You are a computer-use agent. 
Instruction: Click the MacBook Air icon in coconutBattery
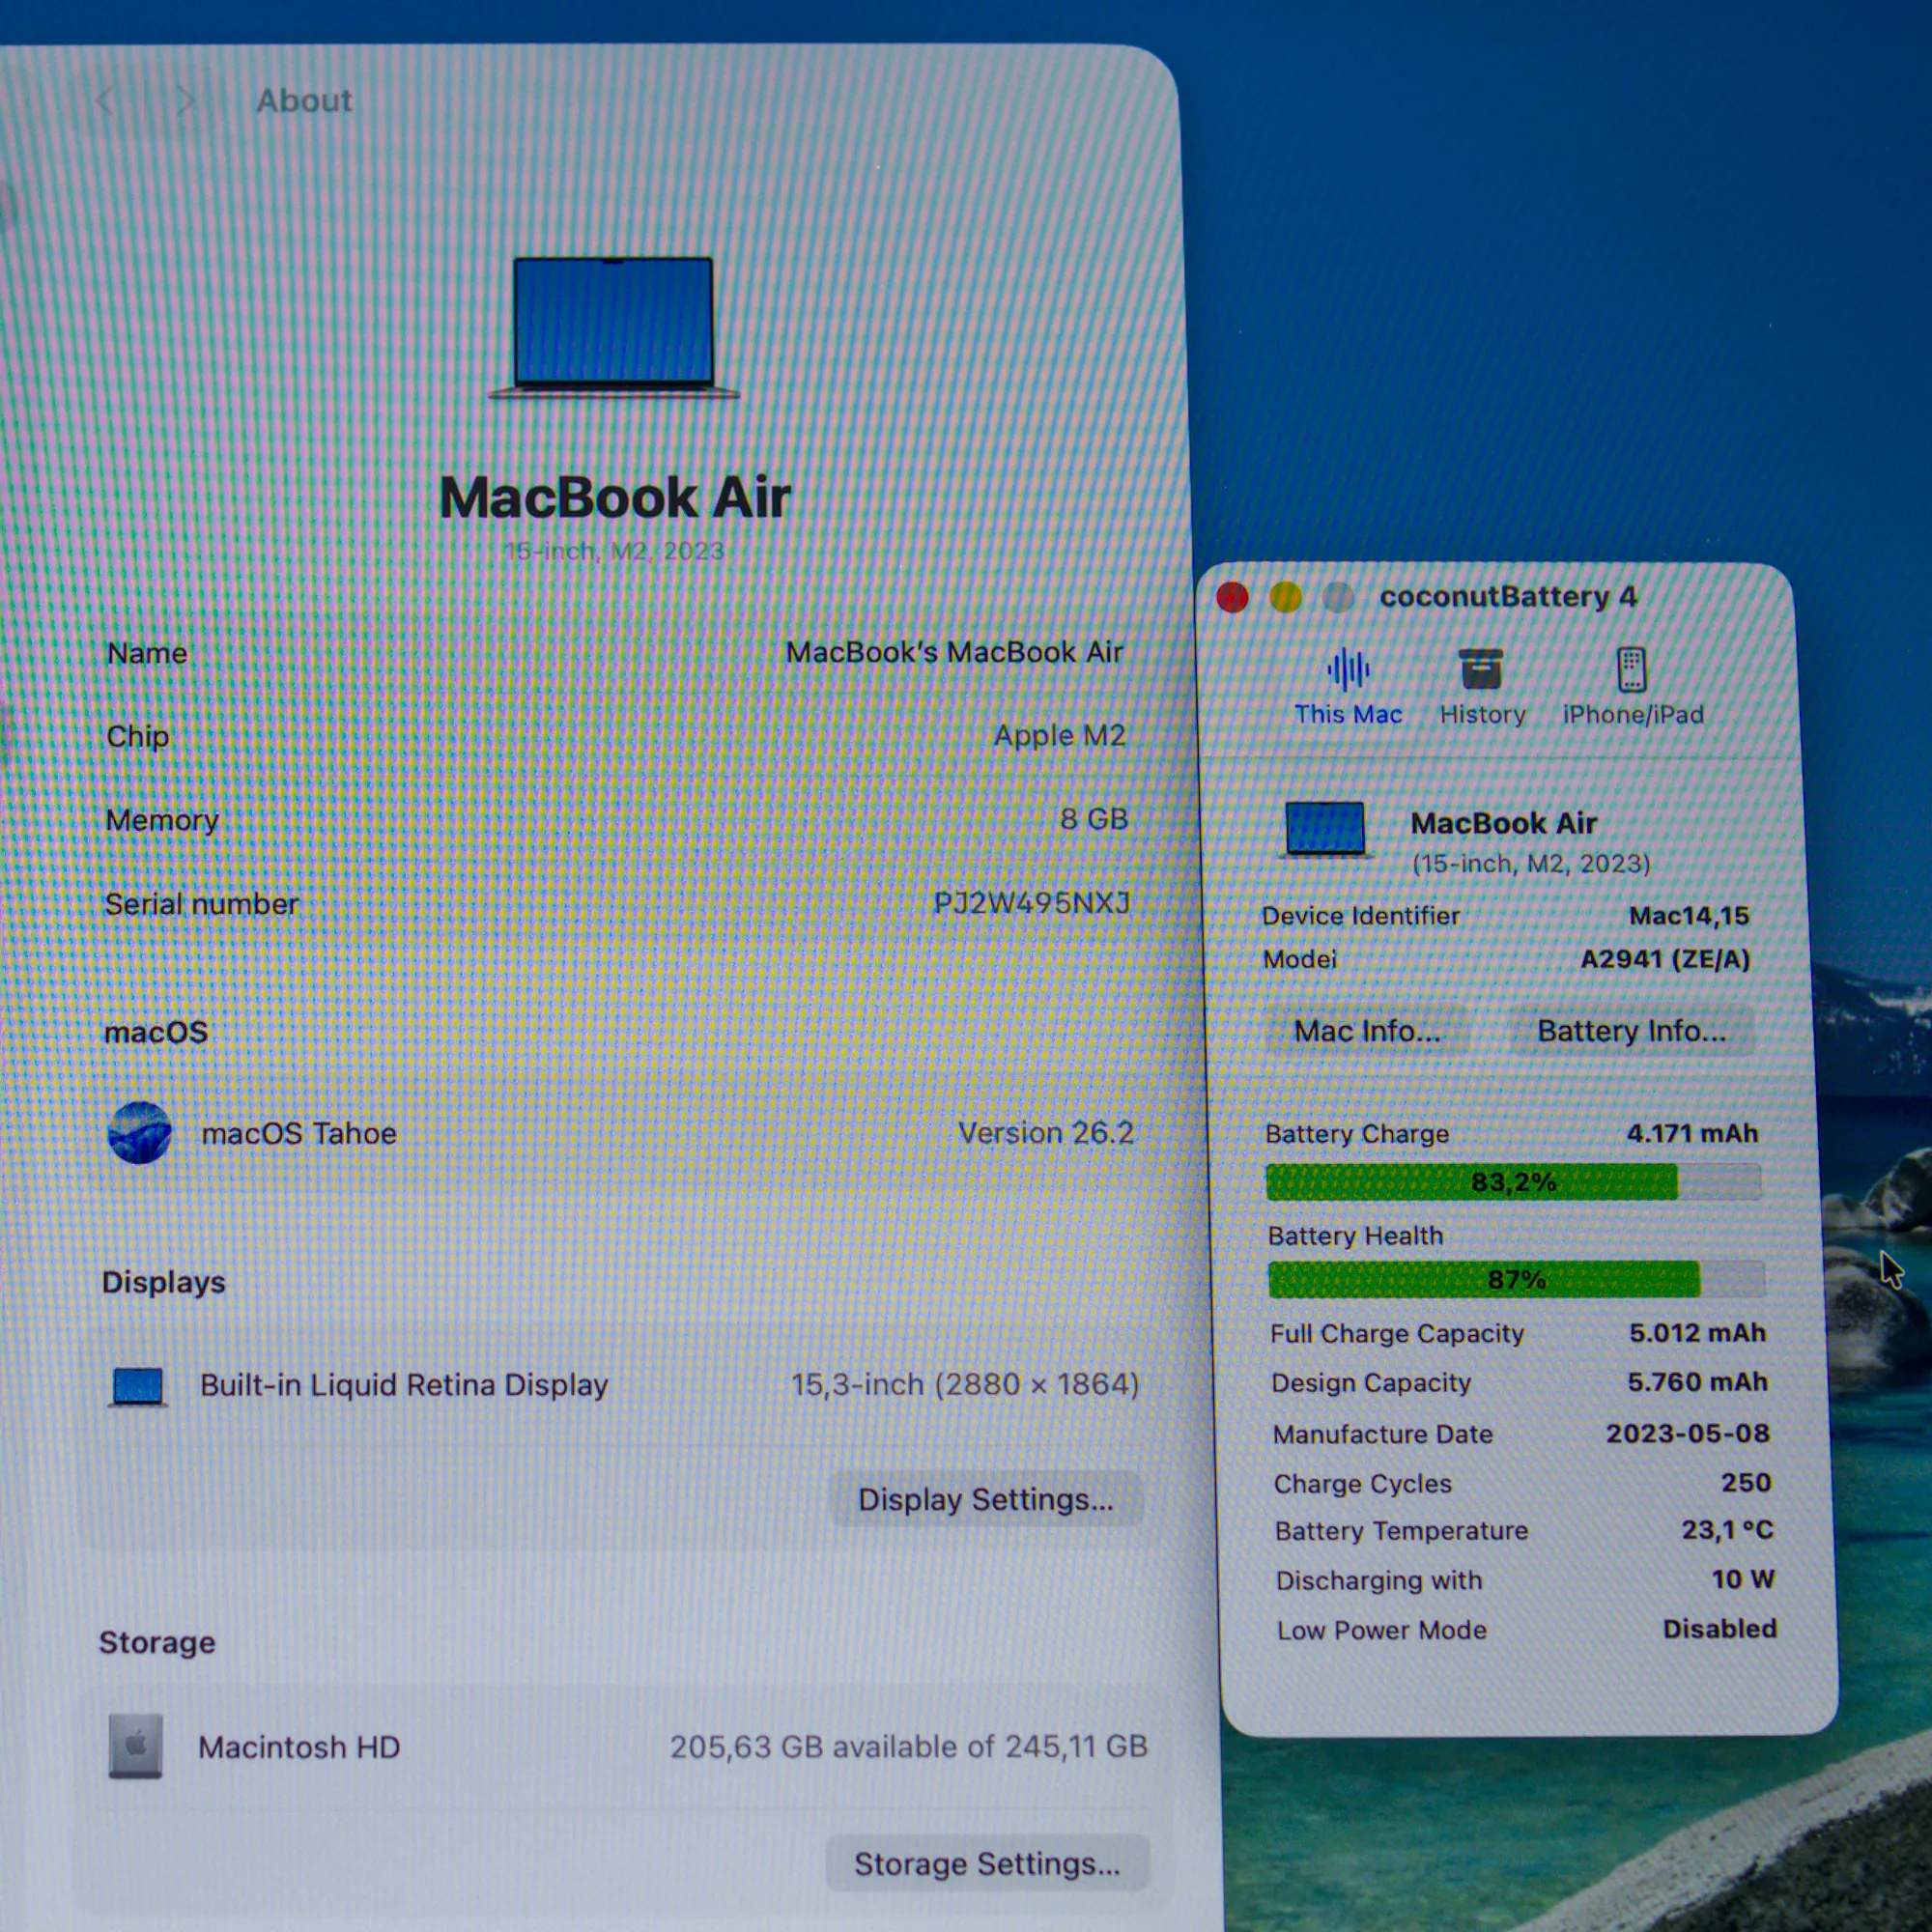point(1325,830)
